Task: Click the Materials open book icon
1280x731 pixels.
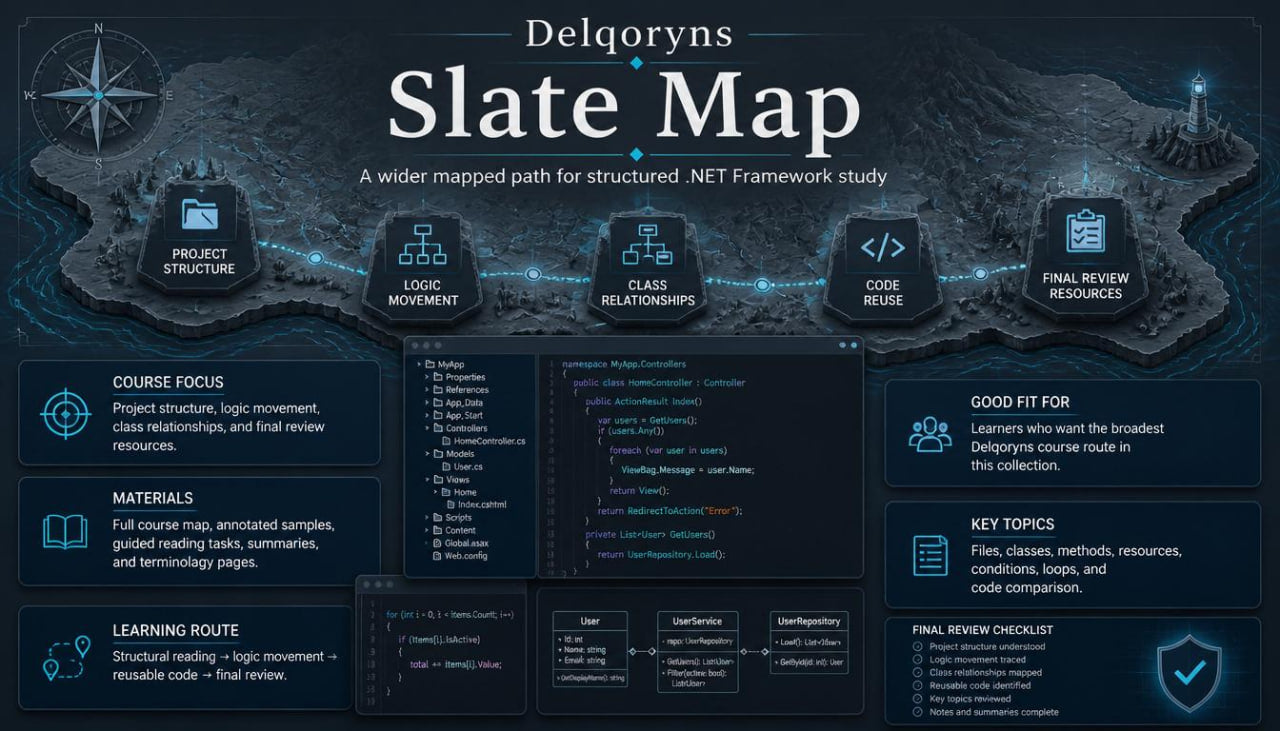Action: pyautogui.click(x=65, y=531)
